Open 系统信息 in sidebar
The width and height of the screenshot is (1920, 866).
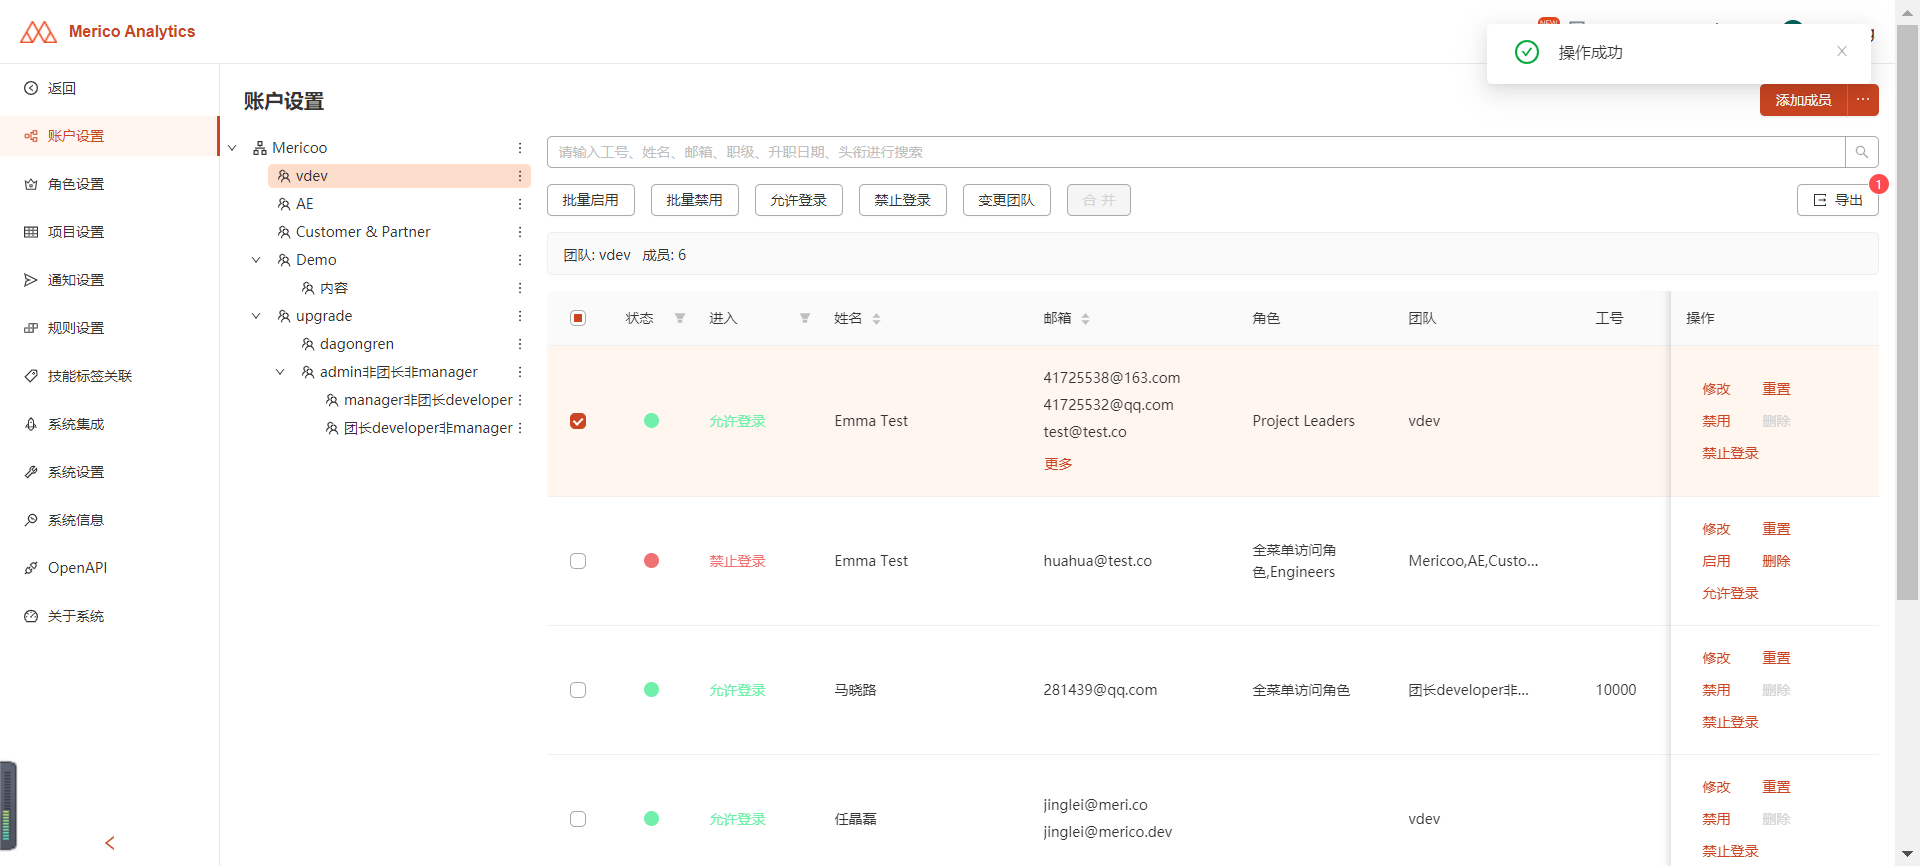109,520
